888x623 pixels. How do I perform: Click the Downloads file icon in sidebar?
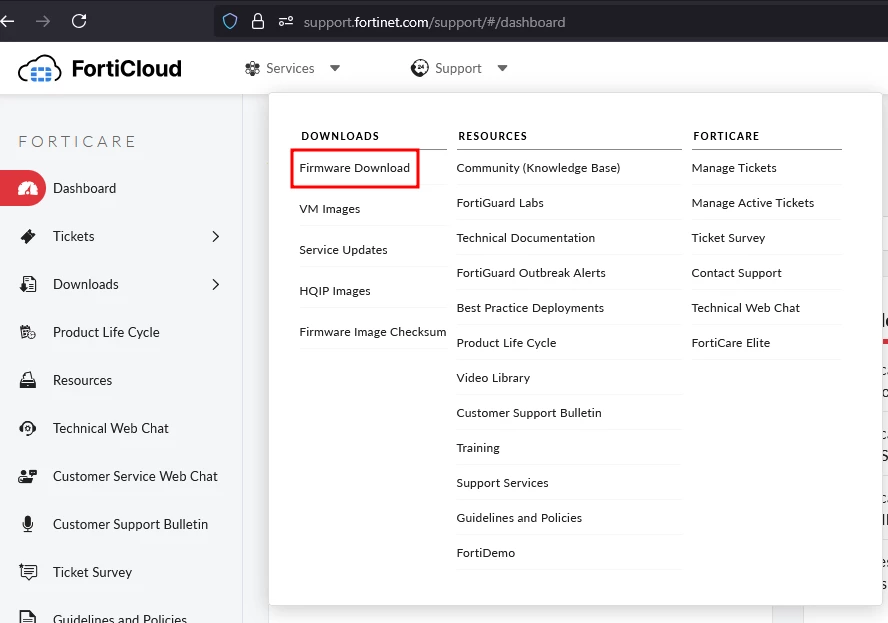[28, 284]
